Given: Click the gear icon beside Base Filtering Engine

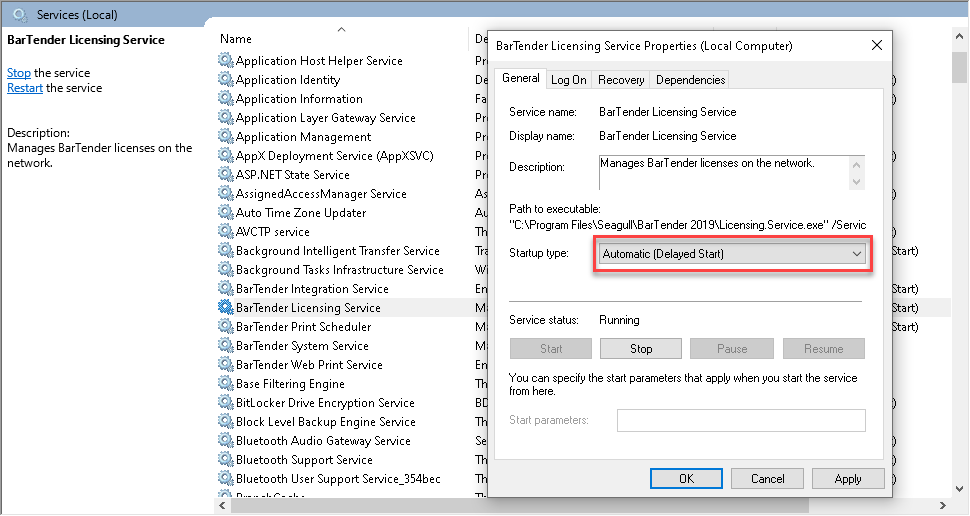Looking at the screenshot, I should coord(225,384).
